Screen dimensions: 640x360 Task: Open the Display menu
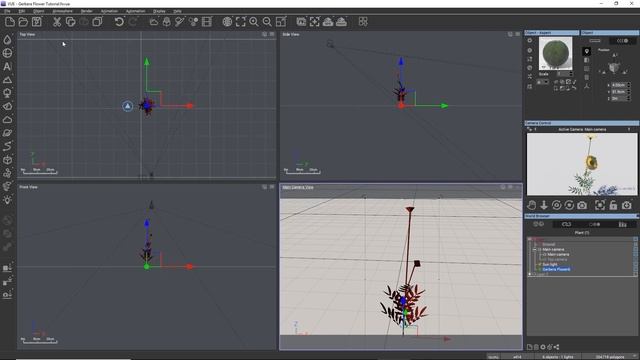click(x=159, y=11)
